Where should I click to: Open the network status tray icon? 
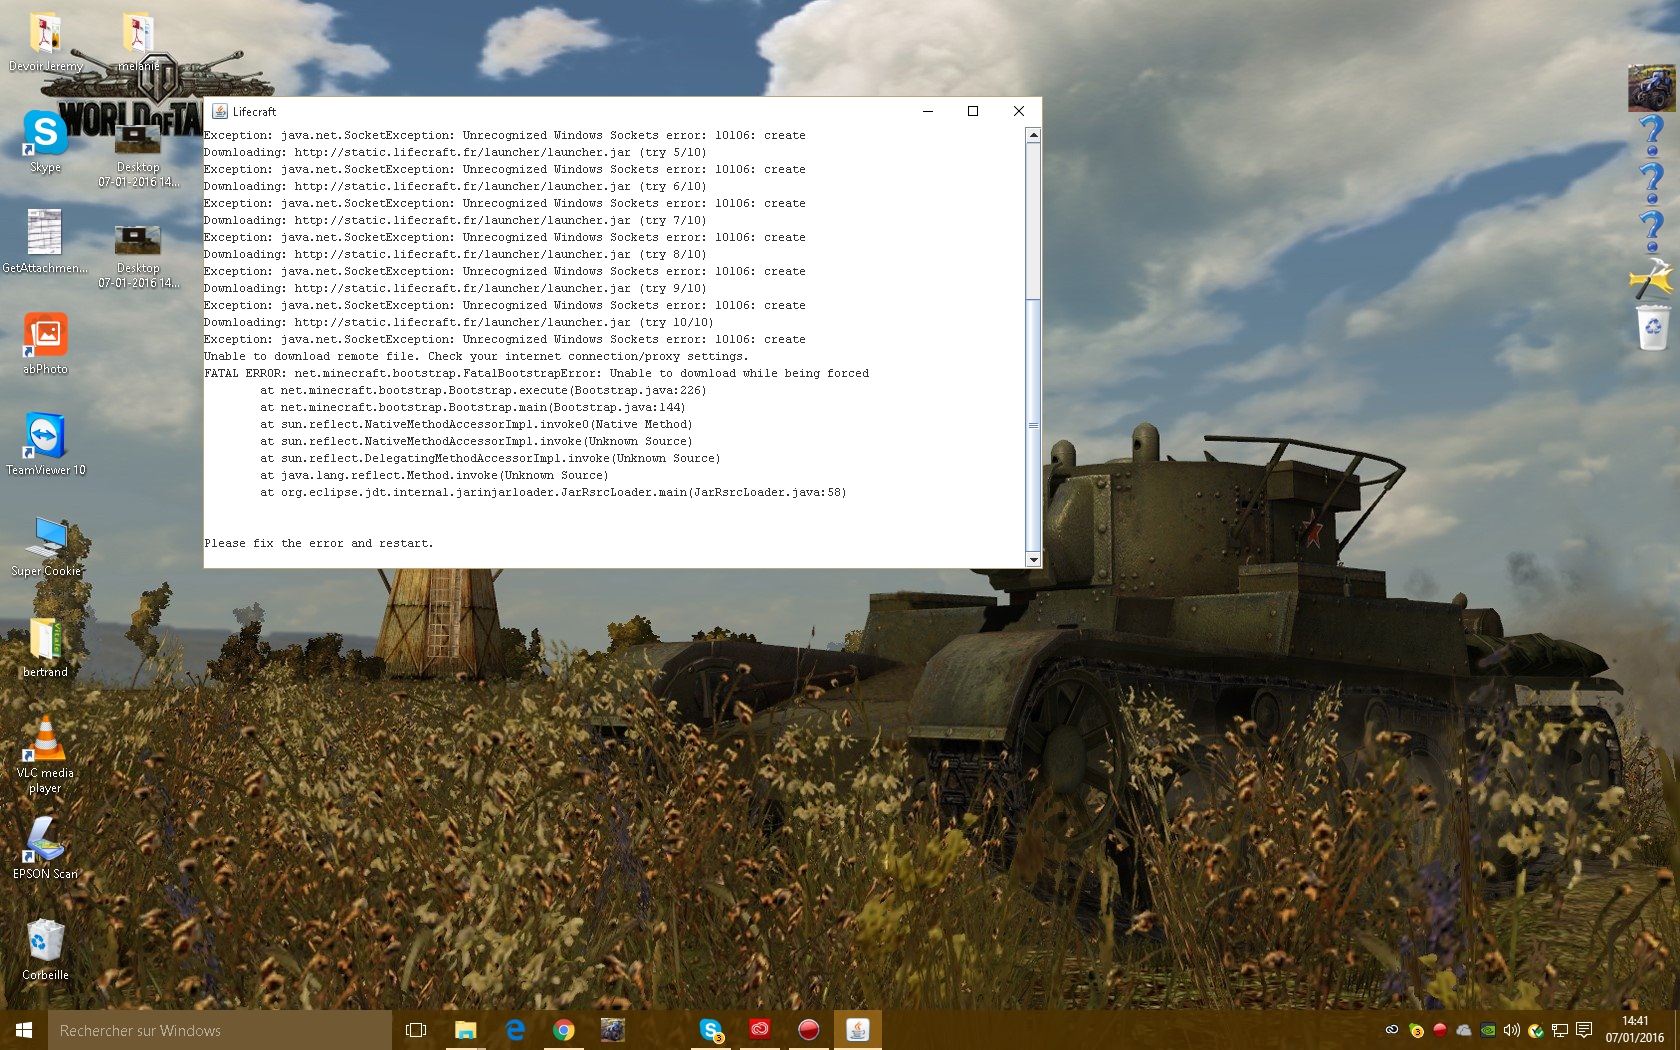pyautogui.click(x=1560, y=1030)
